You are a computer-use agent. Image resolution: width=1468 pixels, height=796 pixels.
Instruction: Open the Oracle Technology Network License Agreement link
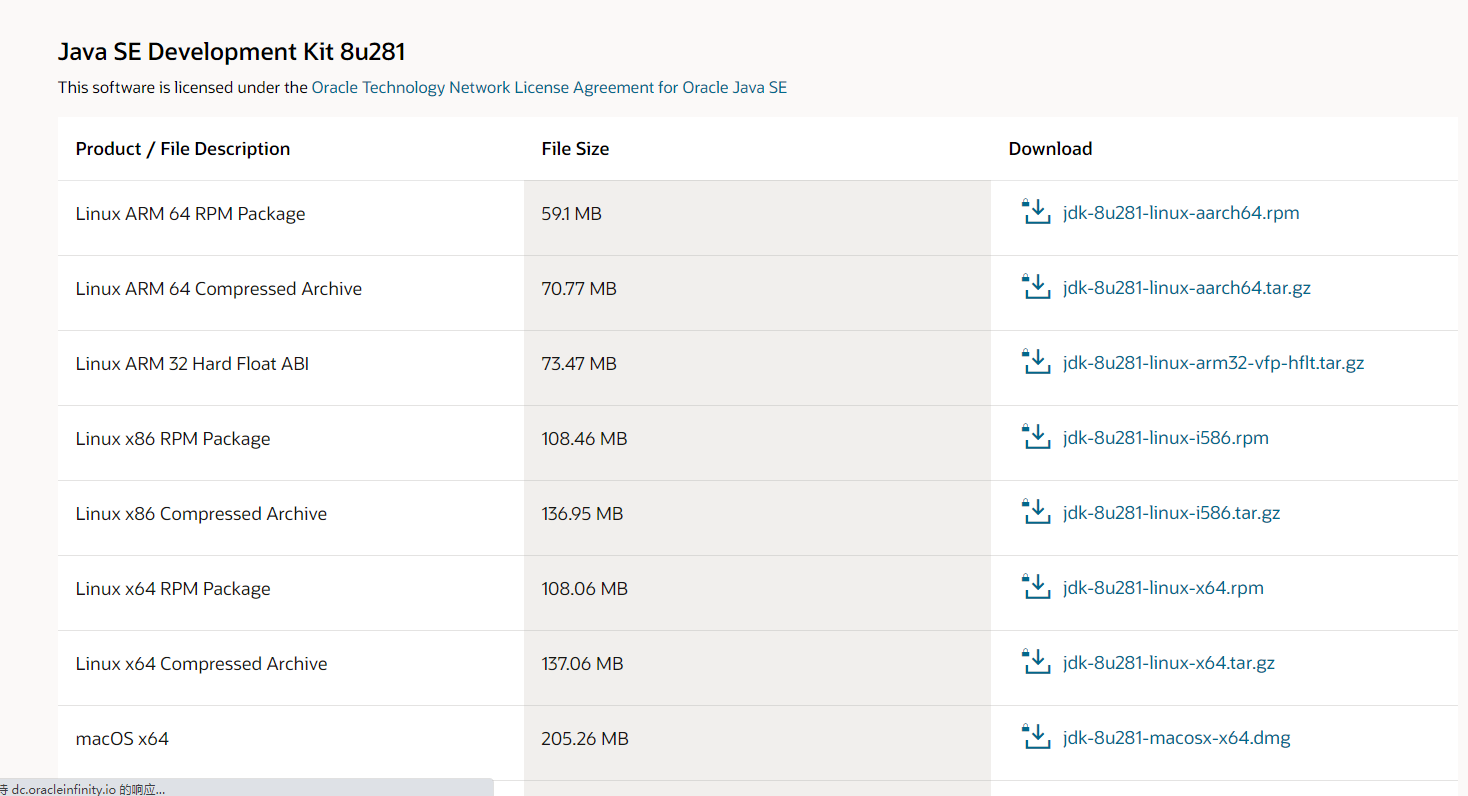coord(549,88)
